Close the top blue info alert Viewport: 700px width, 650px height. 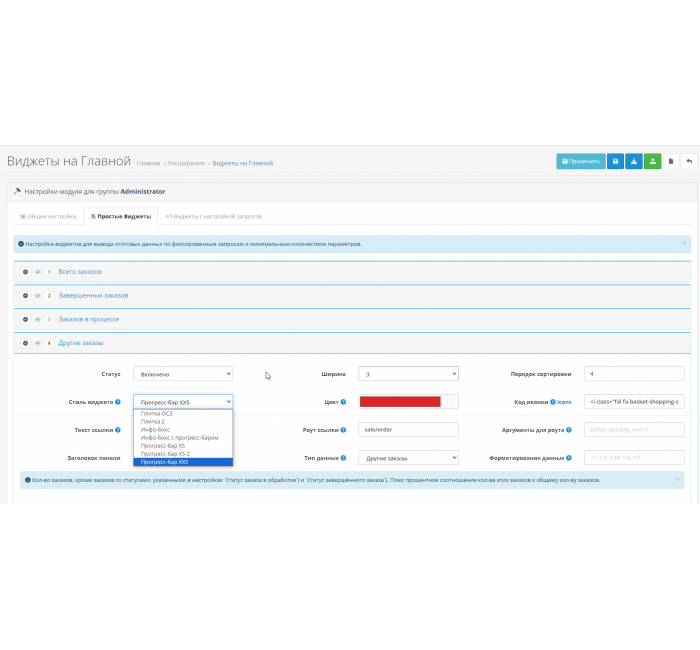[684, 243]
